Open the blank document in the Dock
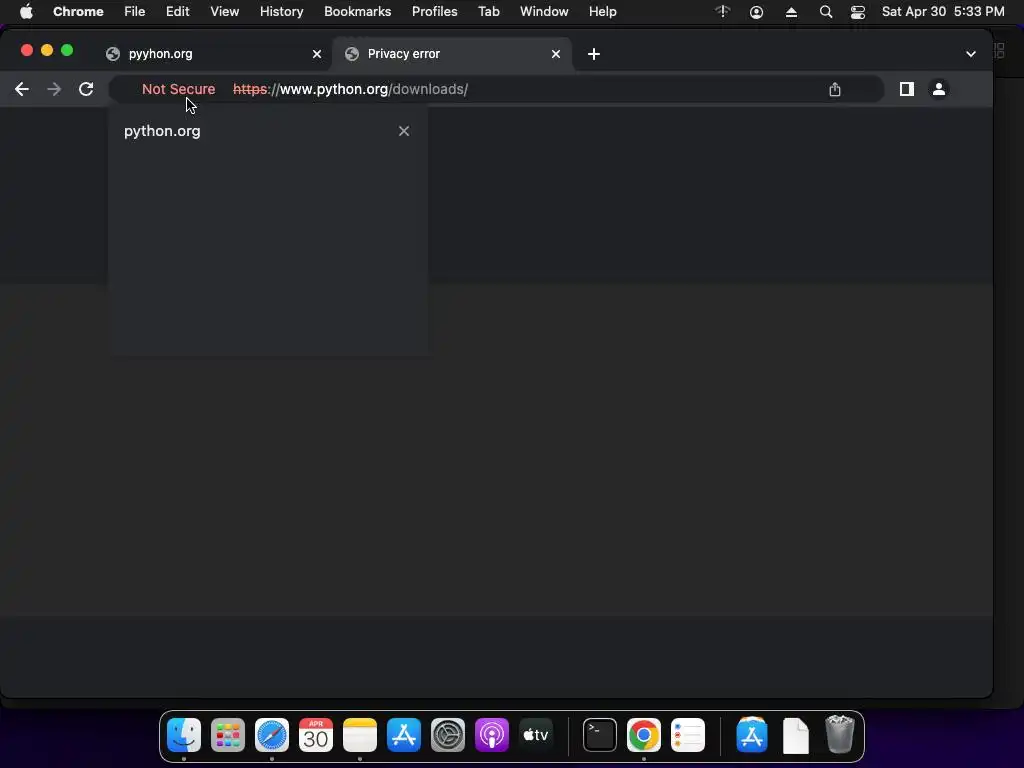Image resolution: width=1024 pixels, height=768 pixels. 795,735
